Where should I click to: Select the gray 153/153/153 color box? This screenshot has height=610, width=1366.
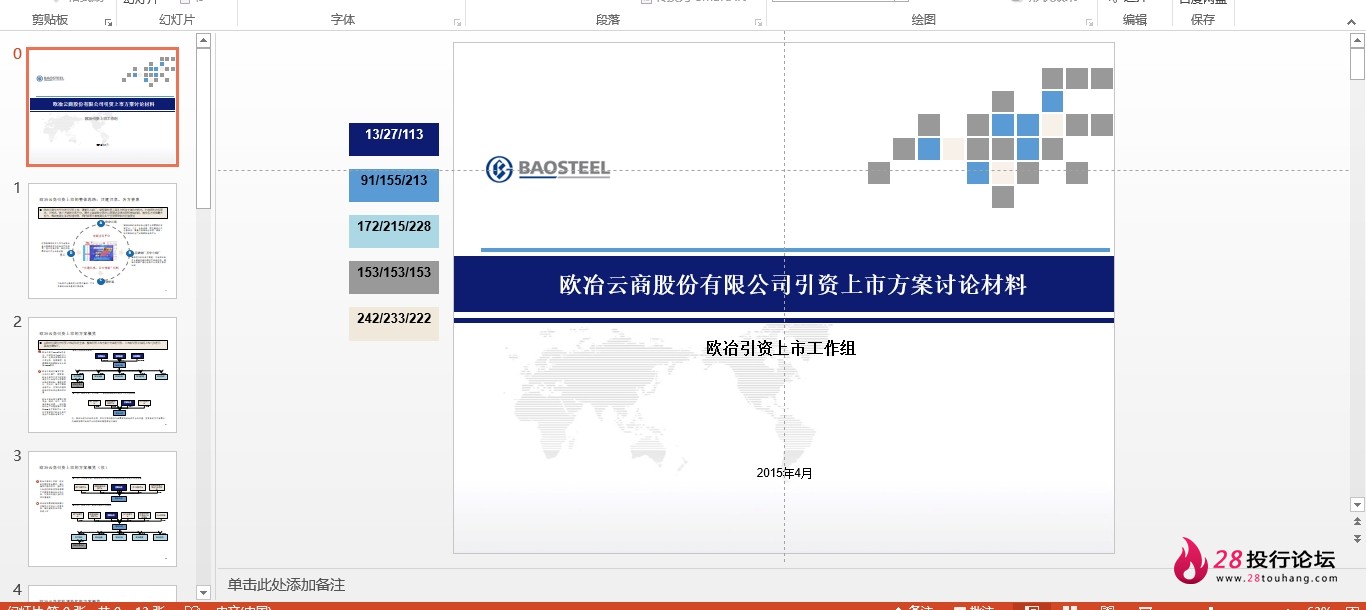point(394,277)
